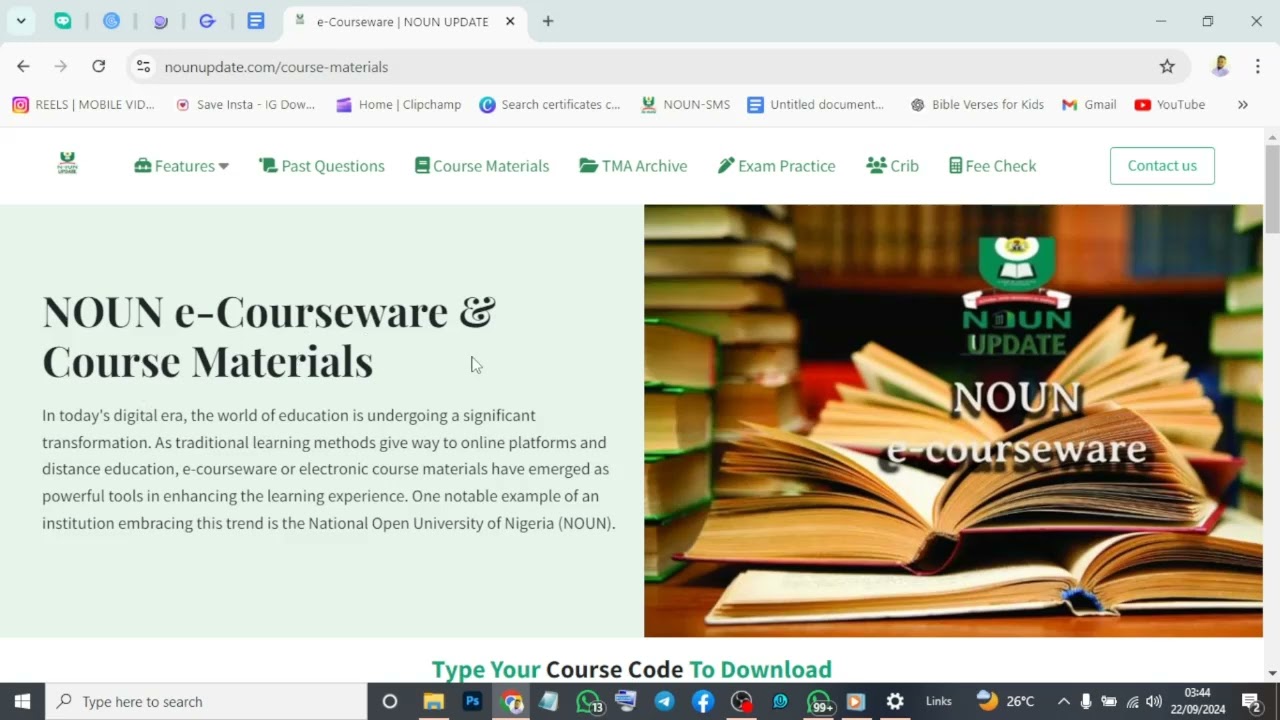Click the NOUN e-courseware banner image
Viewport: 1280px width, 720px height.
[x=953, y=421]
